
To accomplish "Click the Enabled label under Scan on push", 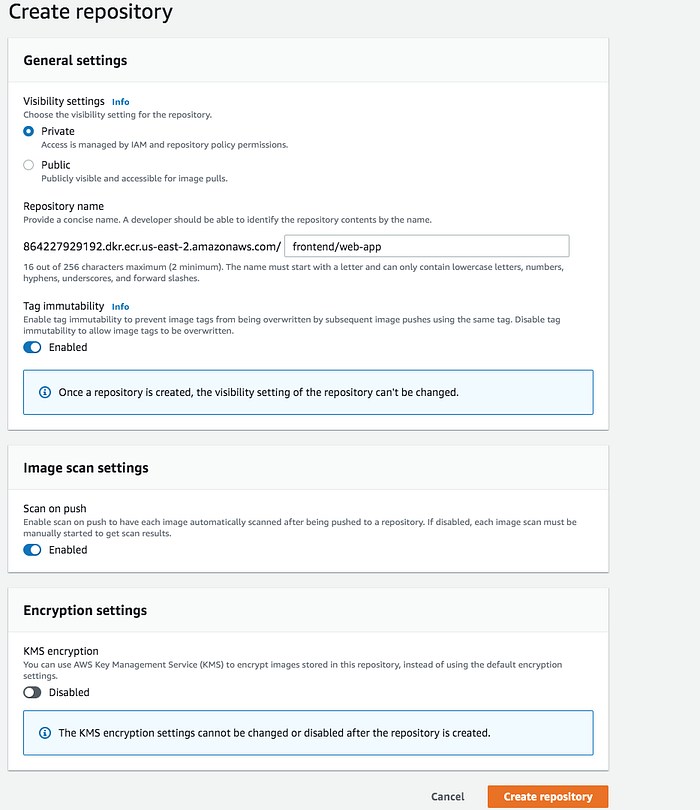I will tap(68, 550).
